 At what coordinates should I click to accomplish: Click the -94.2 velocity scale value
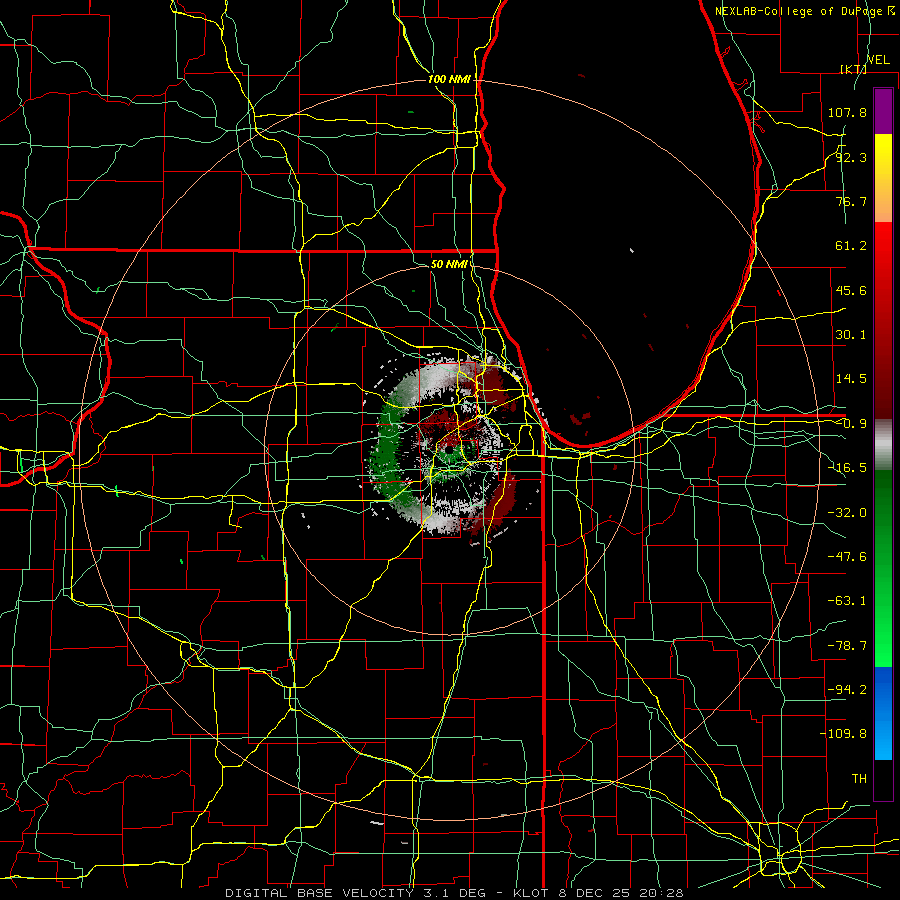[x=847, y=690]
